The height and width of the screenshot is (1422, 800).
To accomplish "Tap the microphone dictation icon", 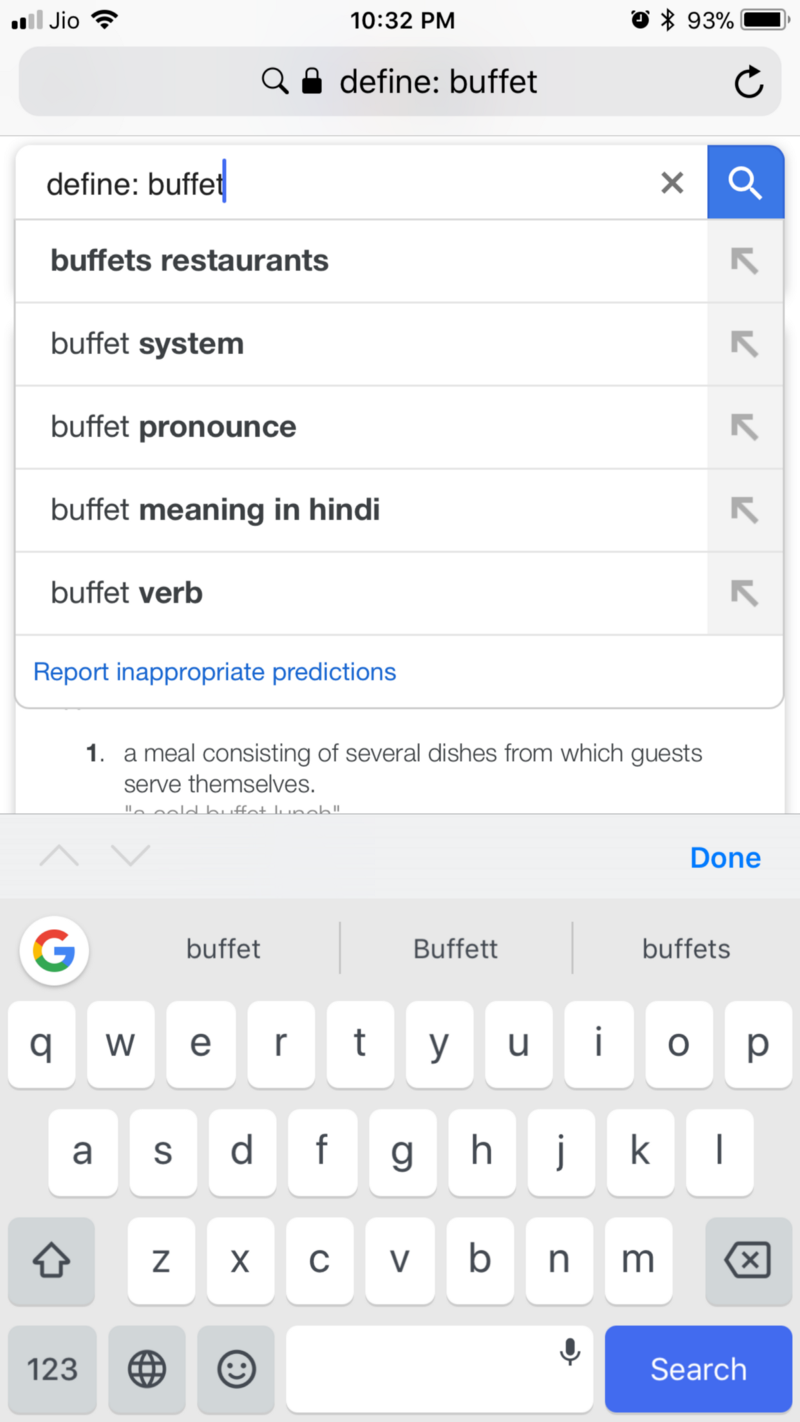I will coord(570,1353).
